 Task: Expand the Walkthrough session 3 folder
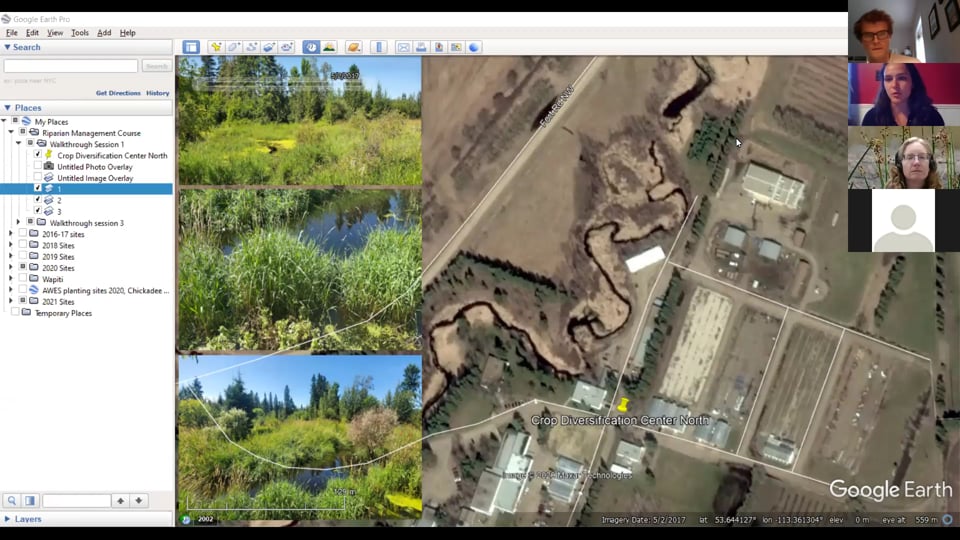[x=18, y=222]
